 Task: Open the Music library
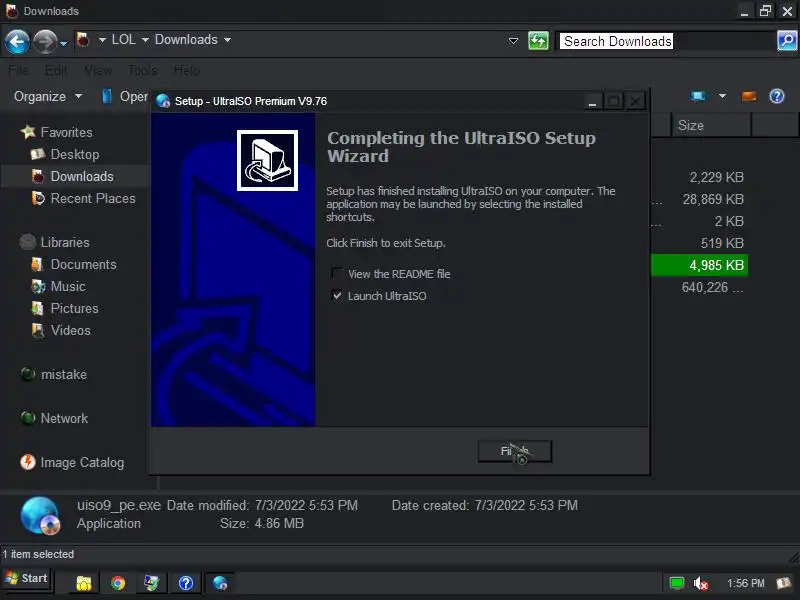coord(68,286)
